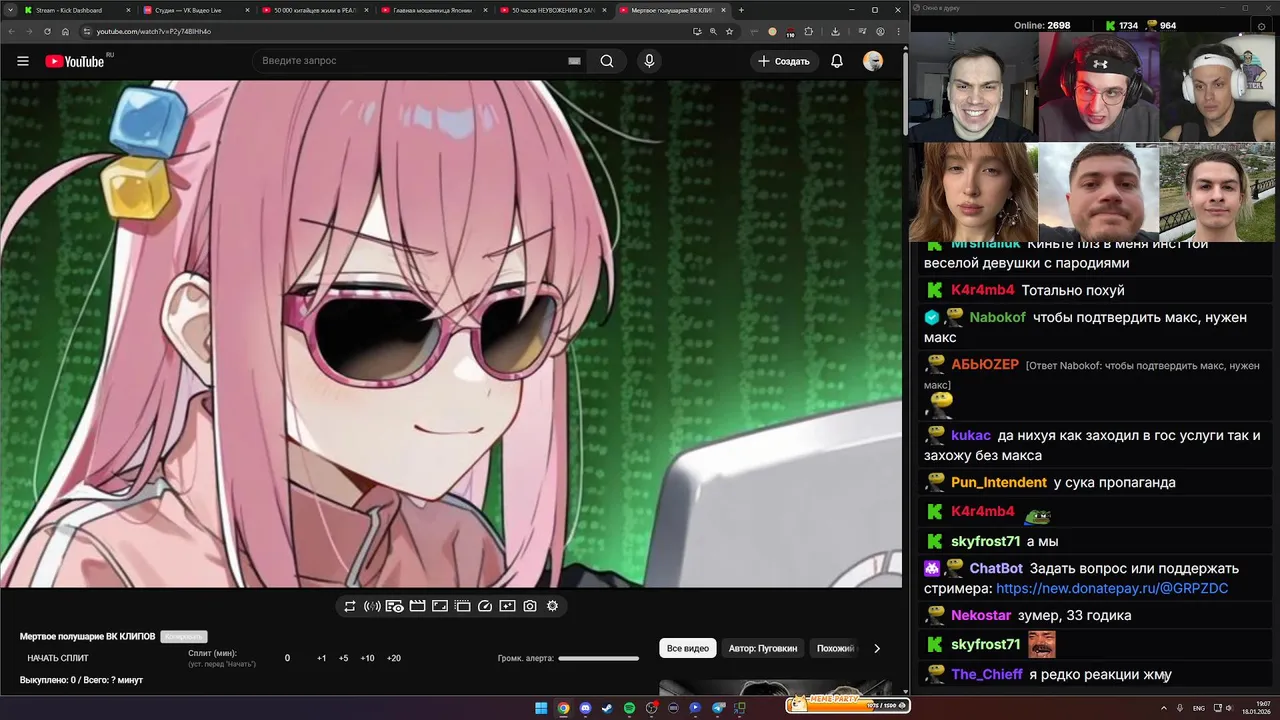
Task: Toggle the loop icon in player toolbar
Action: [x=349, y=606]
